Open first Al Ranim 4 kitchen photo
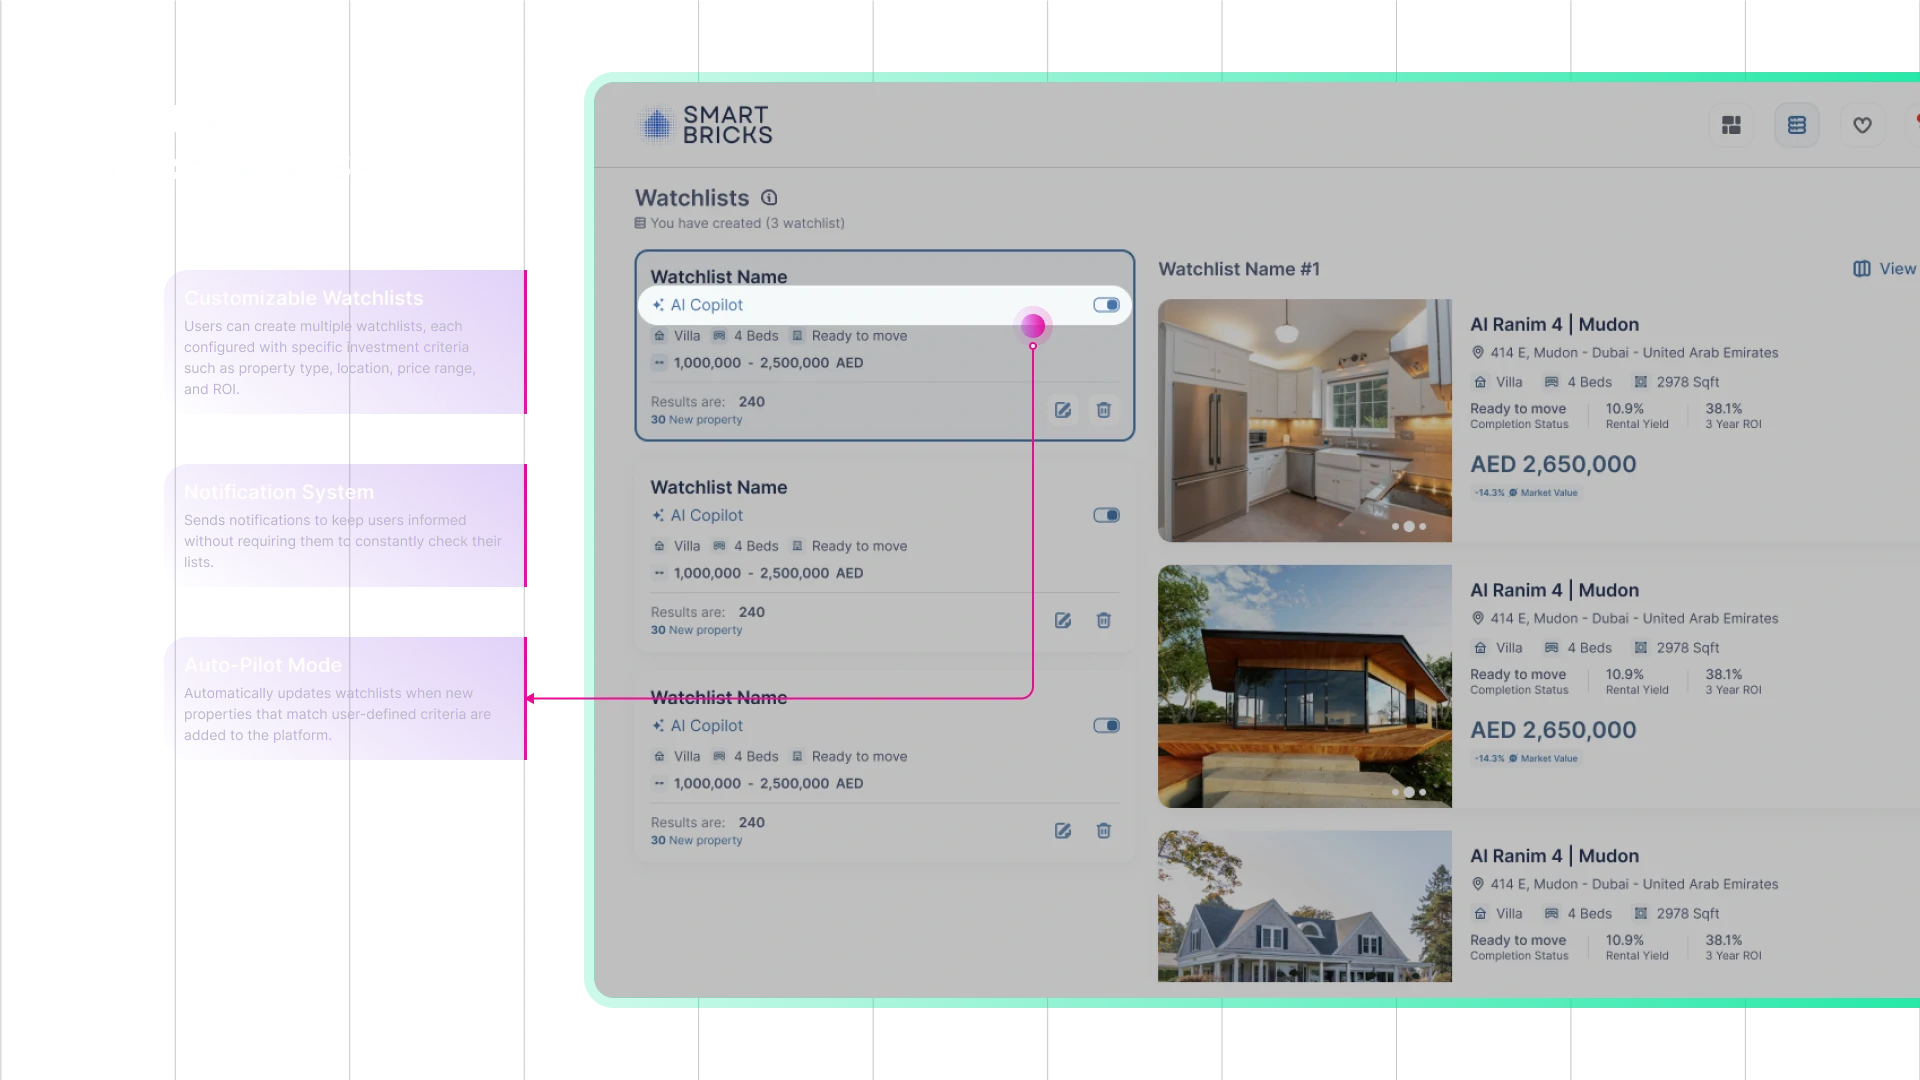1920x1080 pixels. pyautogui.click(x=1305, y=421)
